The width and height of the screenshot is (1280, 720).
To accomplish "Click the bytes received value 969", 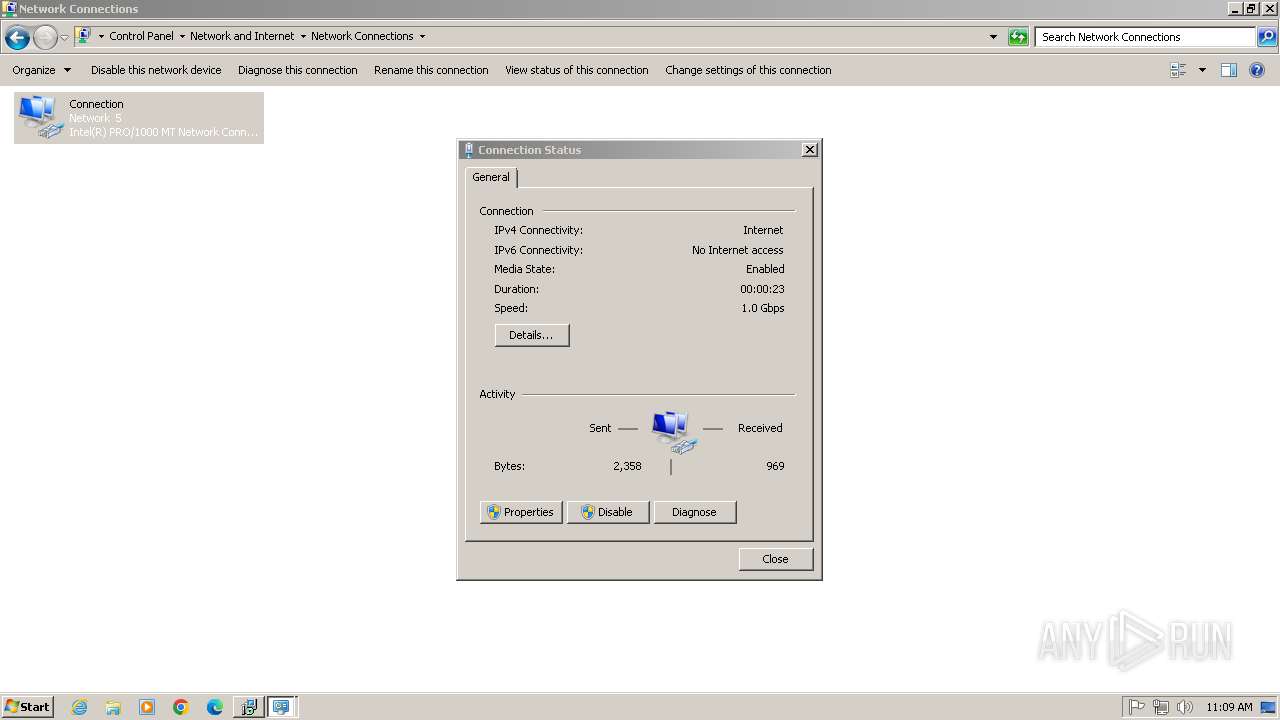I will point(775,466).
